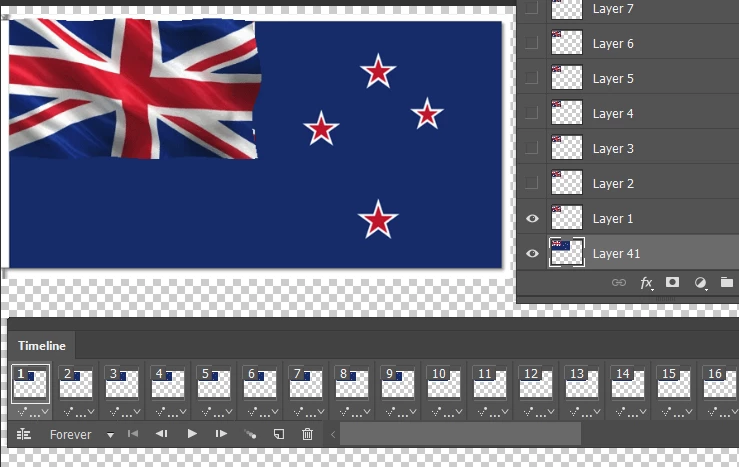Show Layer 3 visibility box
Image resolution: width=739 pixels, height=467 pixels.
point(531,147)
